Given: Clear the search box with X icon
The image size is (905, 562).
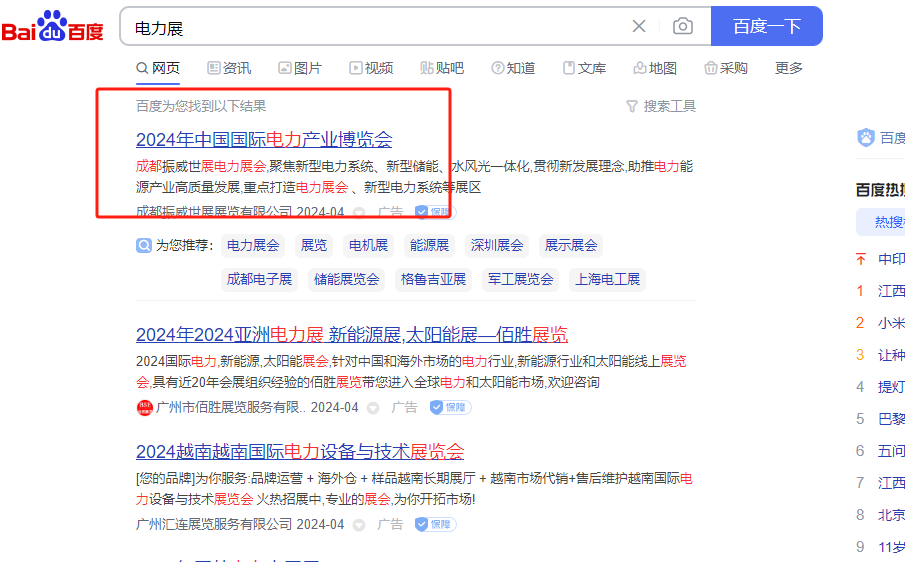Looking at the screenshot, I should tap(639, 26).
